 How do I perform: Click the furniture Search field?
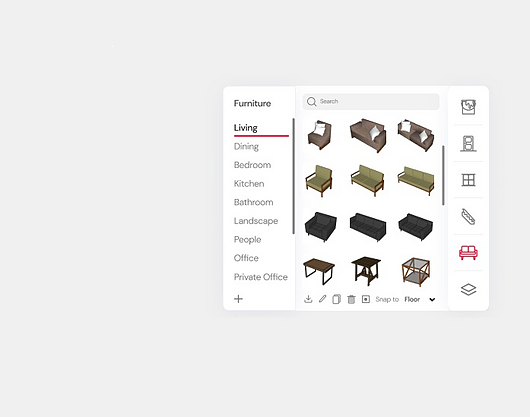(371, 101)
